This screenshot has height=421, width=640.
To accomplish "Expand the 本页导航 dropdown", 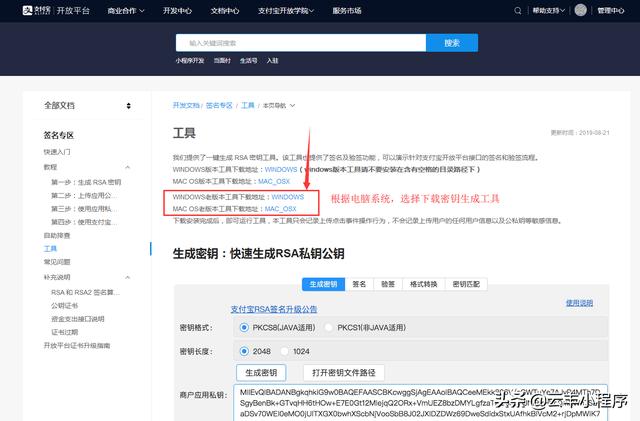I will 279,105.
